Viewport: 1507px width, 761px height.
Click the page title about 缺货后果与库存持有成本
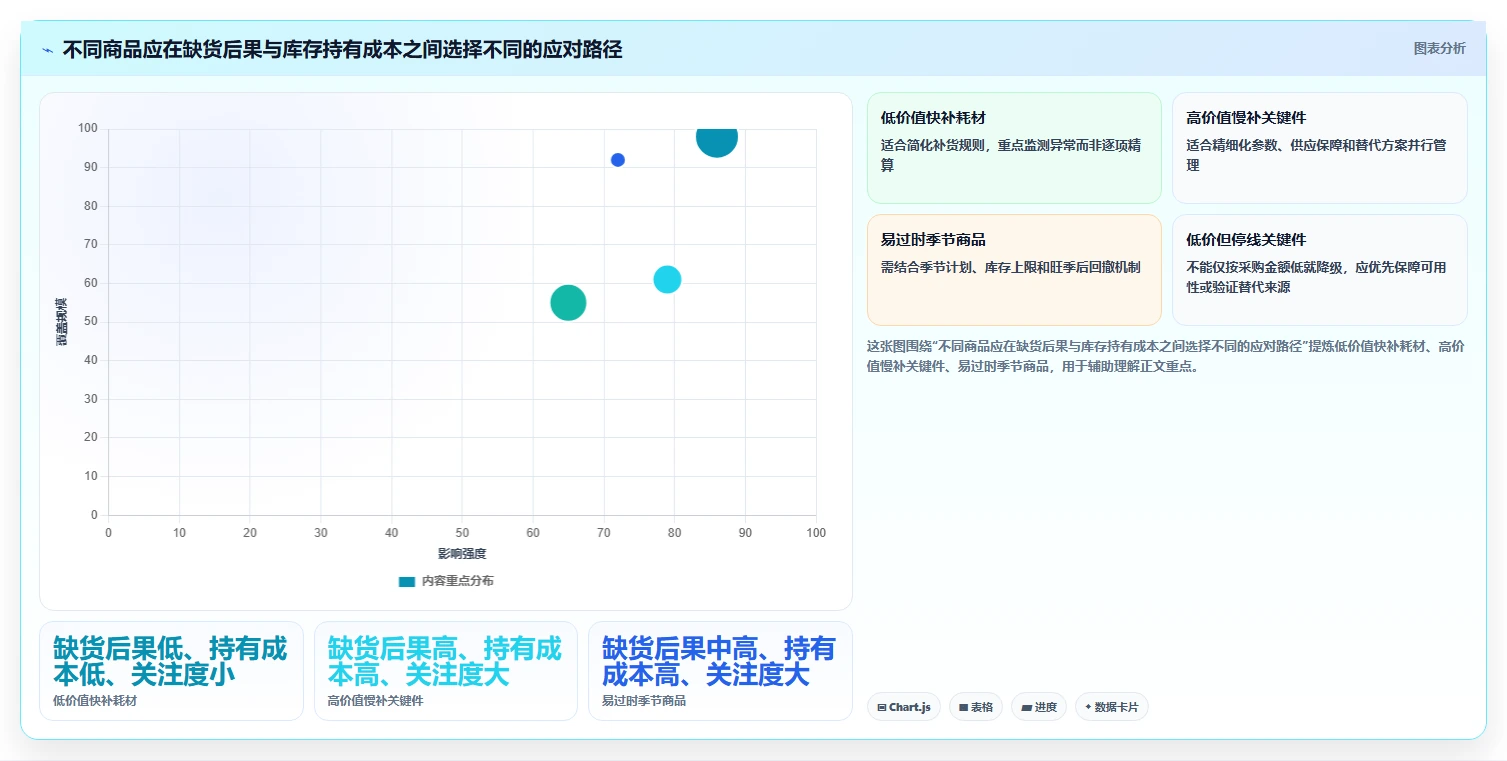pos(342,49)
